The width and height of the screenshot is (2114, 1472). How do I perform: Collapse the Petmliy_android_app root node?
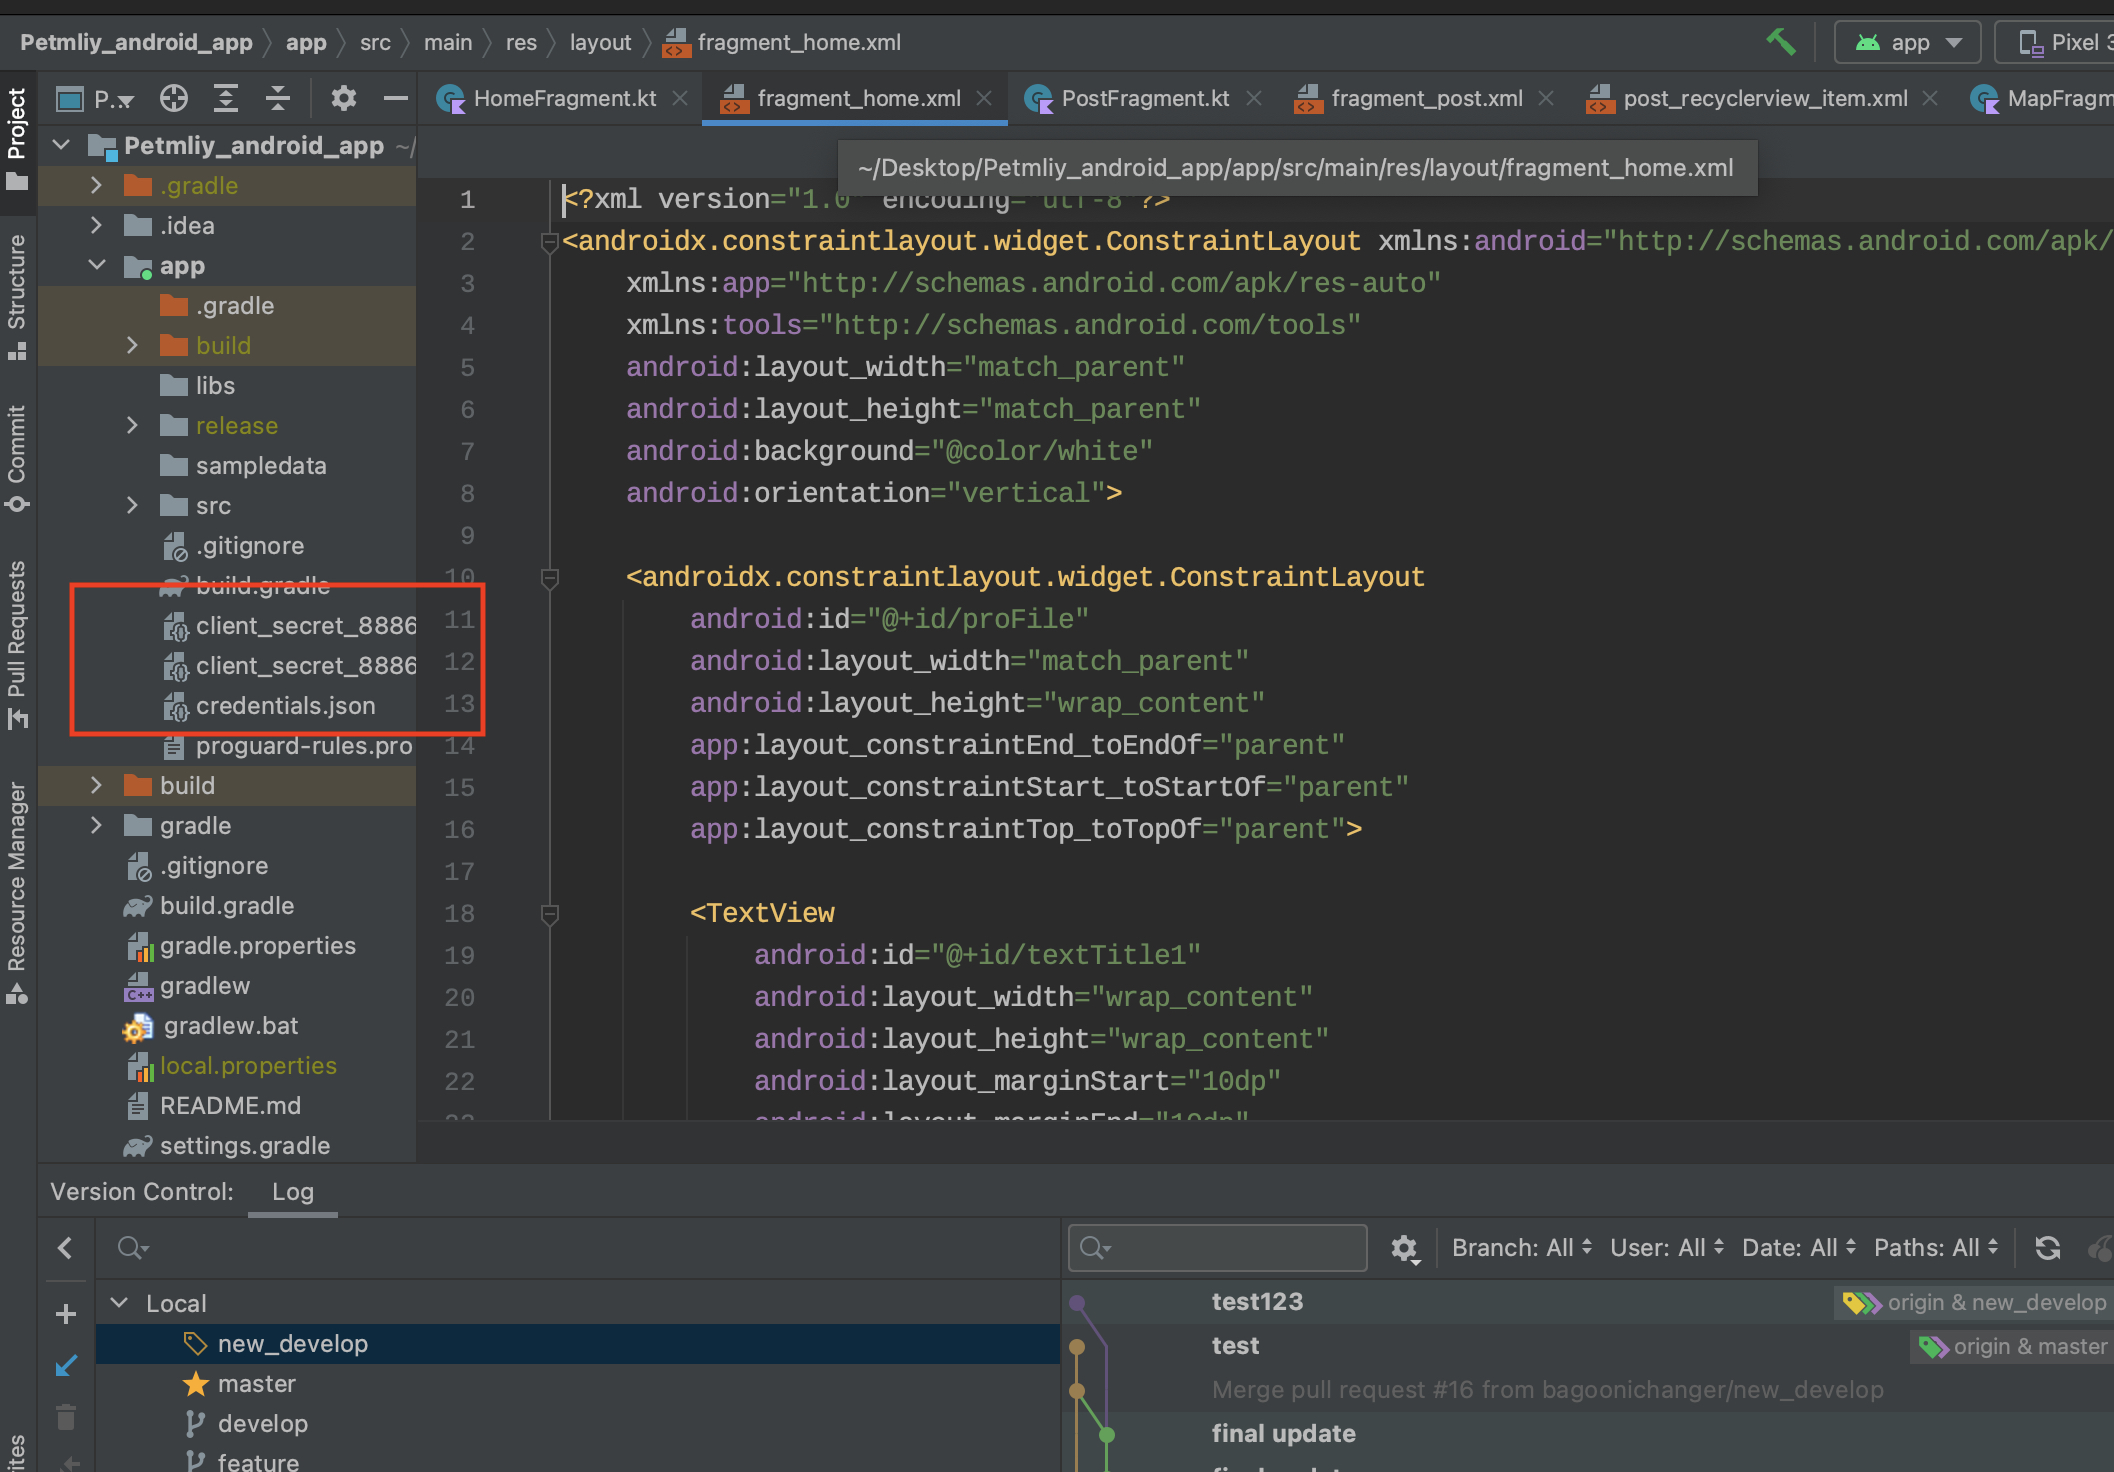(62, 146)
